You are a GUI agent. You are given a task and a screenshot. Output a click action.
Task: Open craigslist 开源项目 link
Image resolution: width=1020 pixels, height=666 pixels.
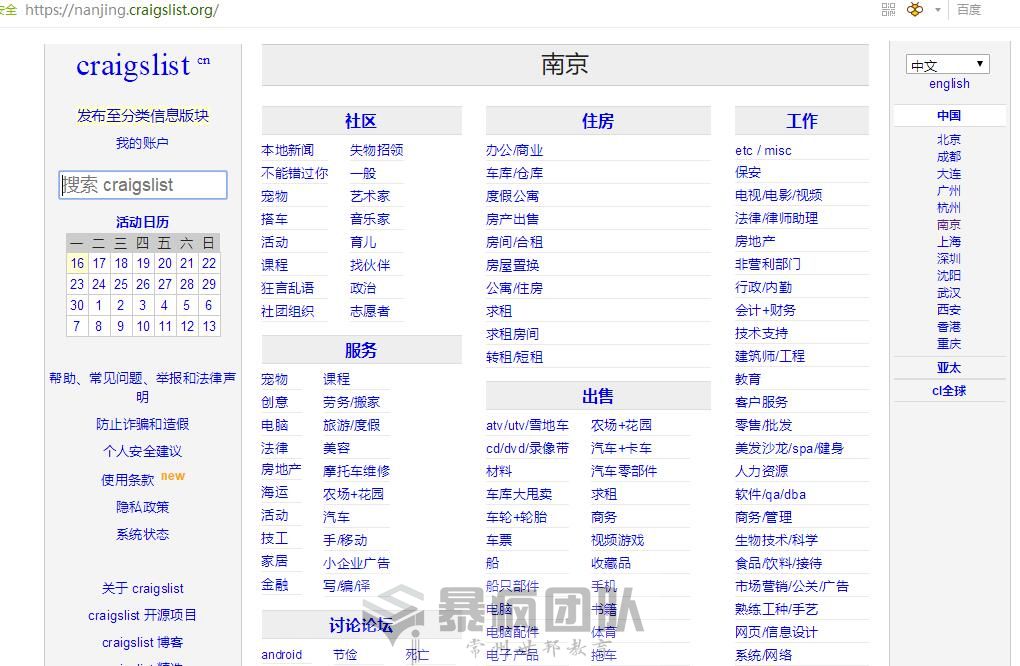pyautogui.click(x=142, y=615)
